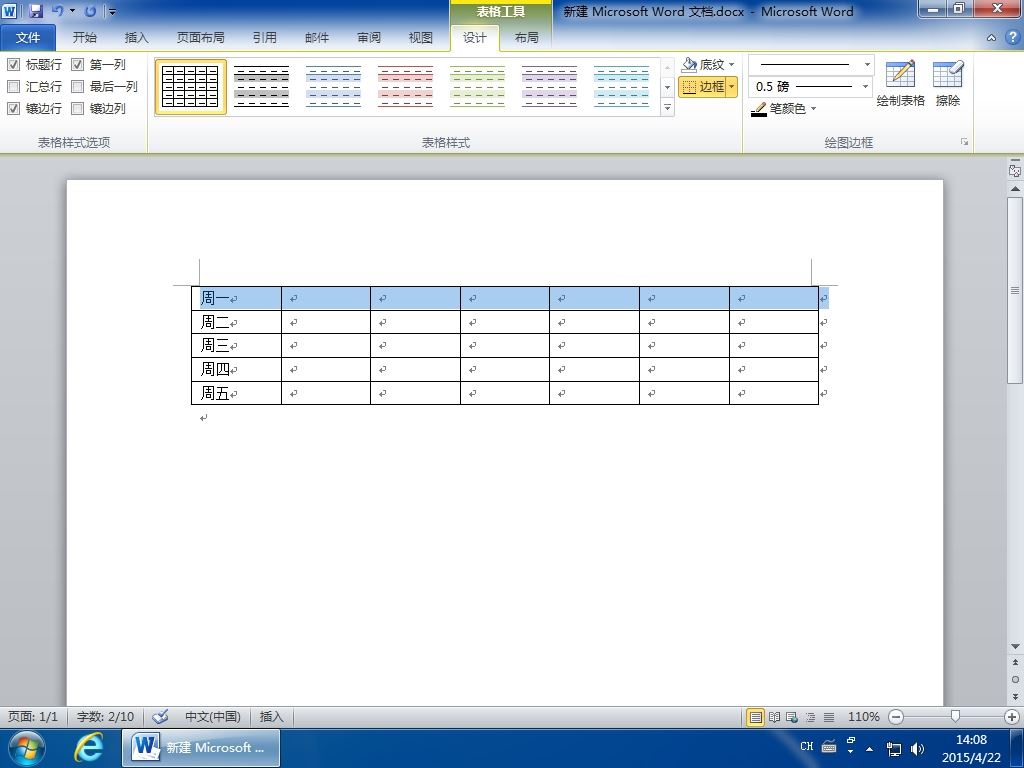
Task: Move table styles gallery down one row
Action: click(667, 87)
